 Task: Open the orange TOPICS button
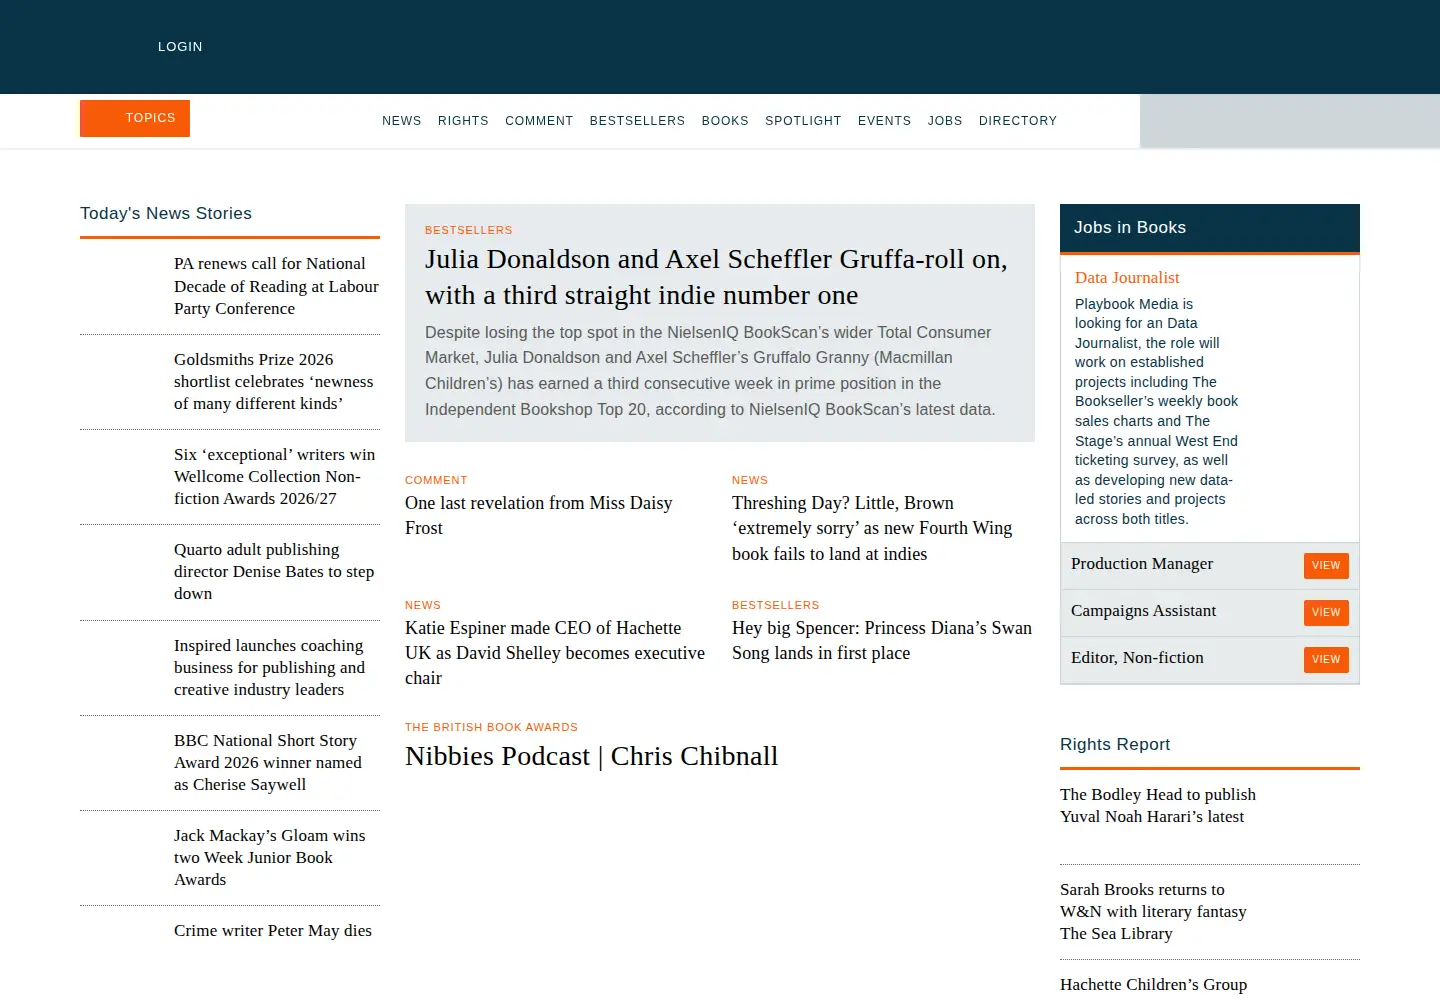pyautogui.click(x=135, y=118)
